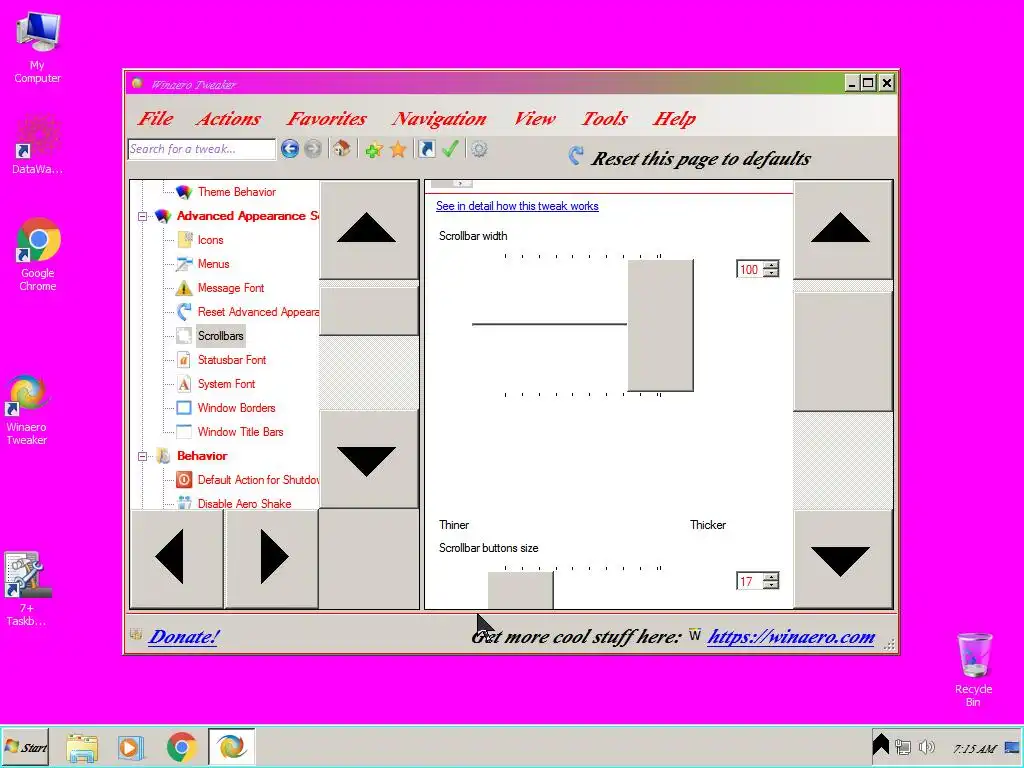Select the DataWa... desktop shortcut
Image resolution: width=1024 pixels, height=768 pixels.
(37, 144)
